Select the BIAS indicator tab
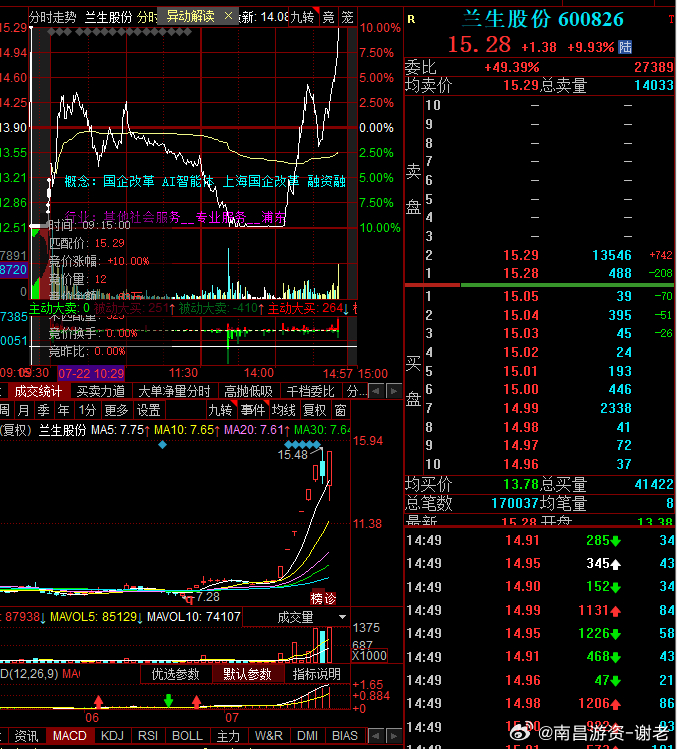Screen dimensions: 677x749 click(x=344, y=736)
